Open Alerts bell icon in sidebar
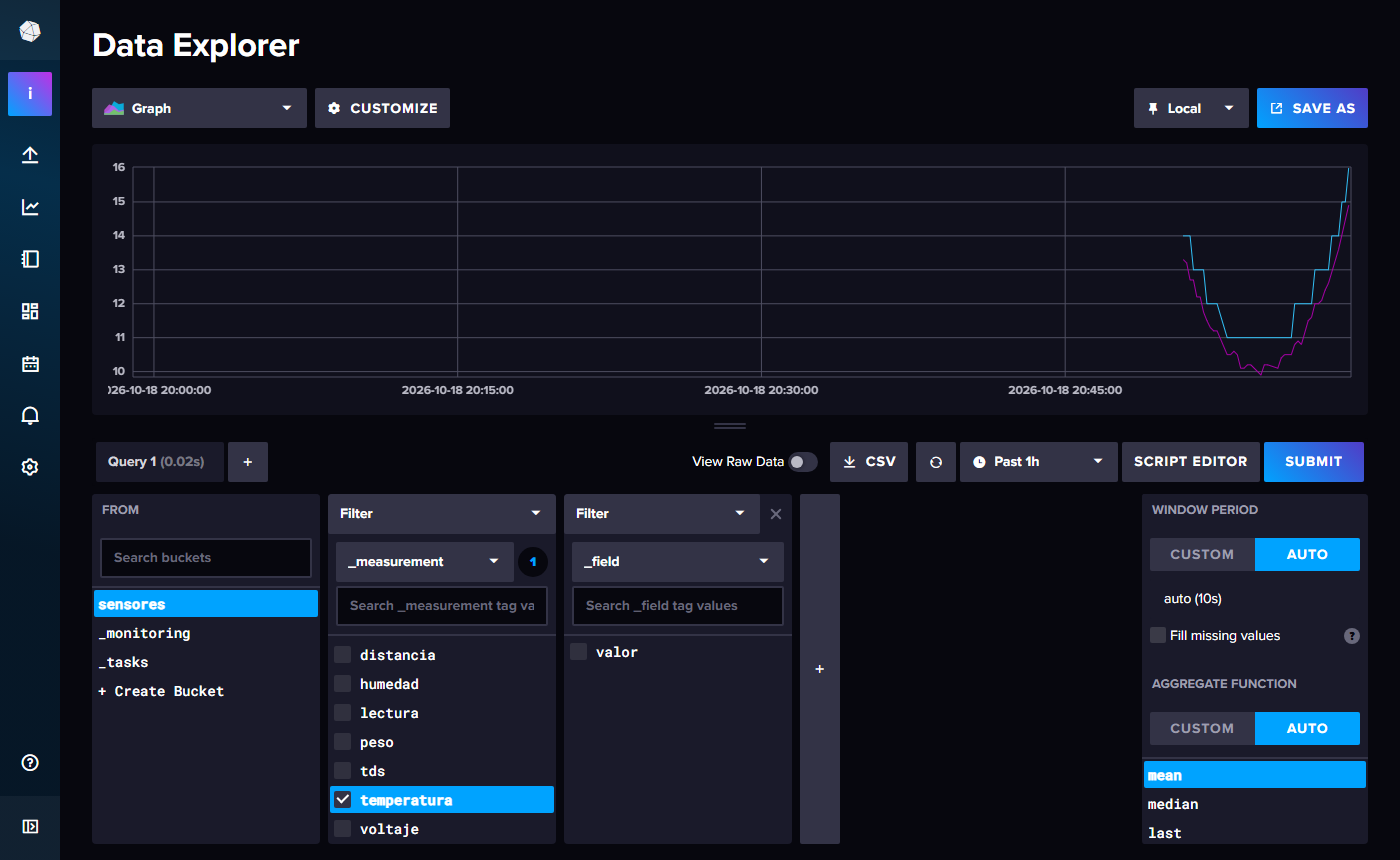Viewport: 1400px width, 860px height. click(30, 415)
